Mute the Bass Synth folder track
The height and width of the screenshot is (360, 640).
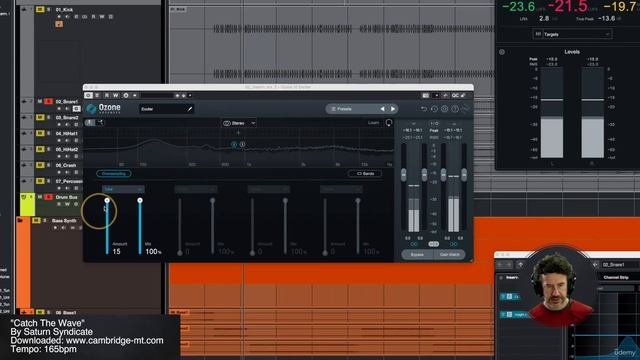(x=36, y=220)
